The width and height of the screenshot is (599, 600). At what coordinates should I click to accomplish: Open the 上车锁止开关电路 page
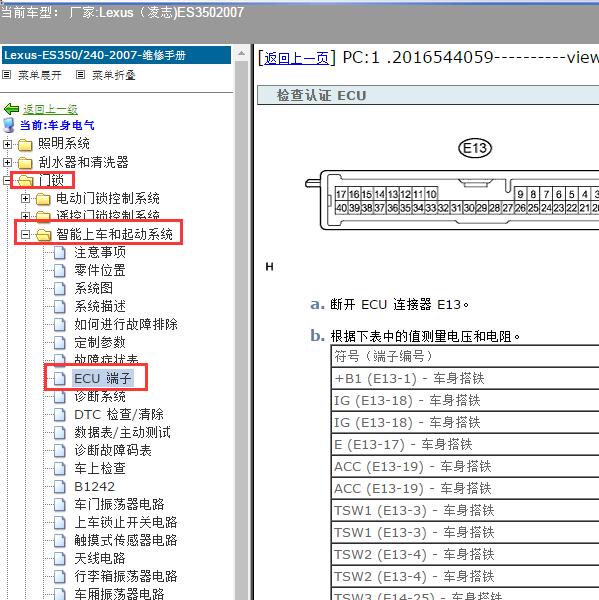tap(126, 522)
